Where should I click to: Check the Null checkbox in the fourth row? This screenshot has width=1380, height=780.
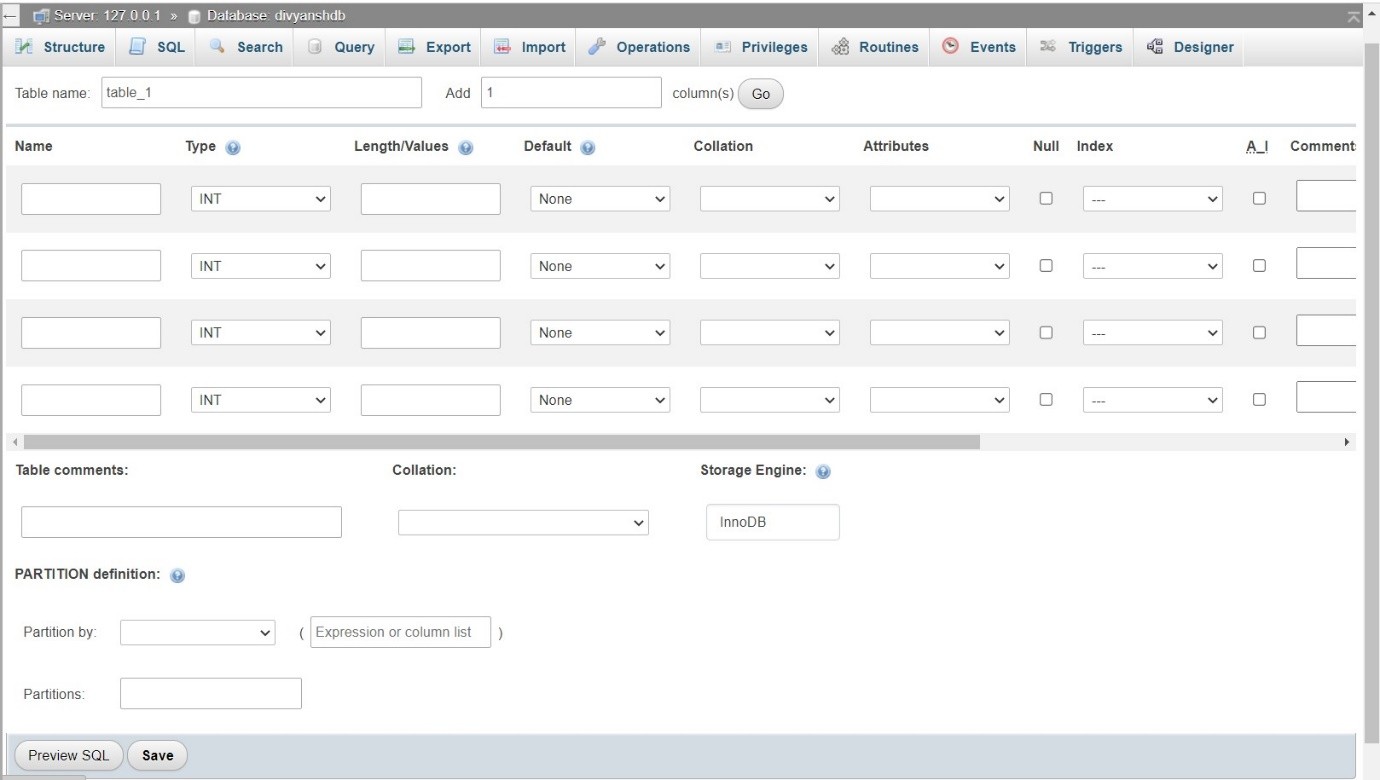coord(1046,399)
